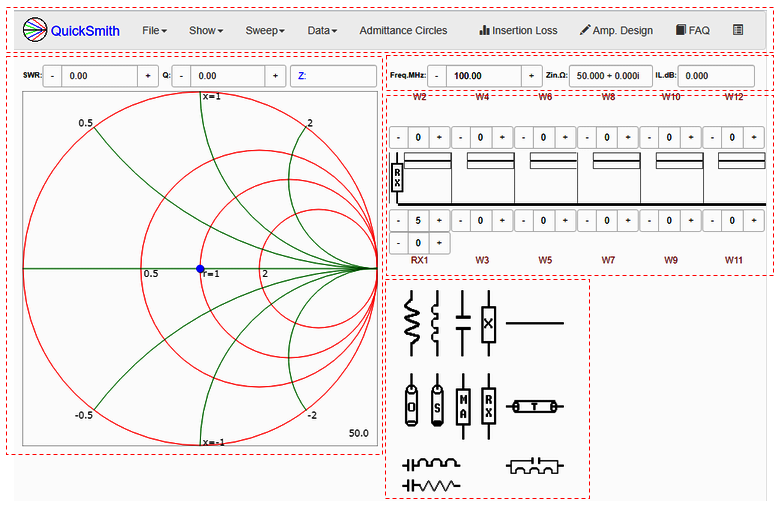Viewport: 779px width, 508px height.
Task: Increase the W11 value
Action: point(754,220)
